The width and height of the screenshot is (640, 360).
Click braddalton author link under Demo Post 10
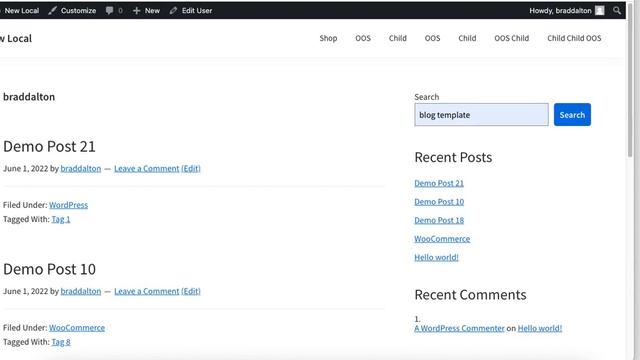coord(80,291)
